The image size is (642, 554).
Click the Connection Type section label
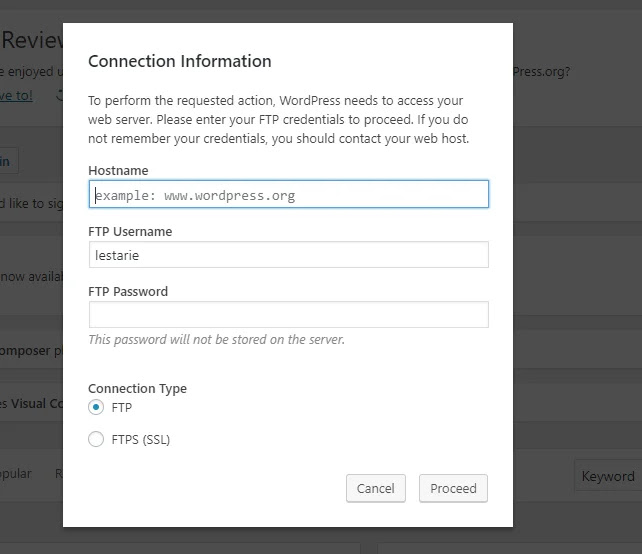137,388
